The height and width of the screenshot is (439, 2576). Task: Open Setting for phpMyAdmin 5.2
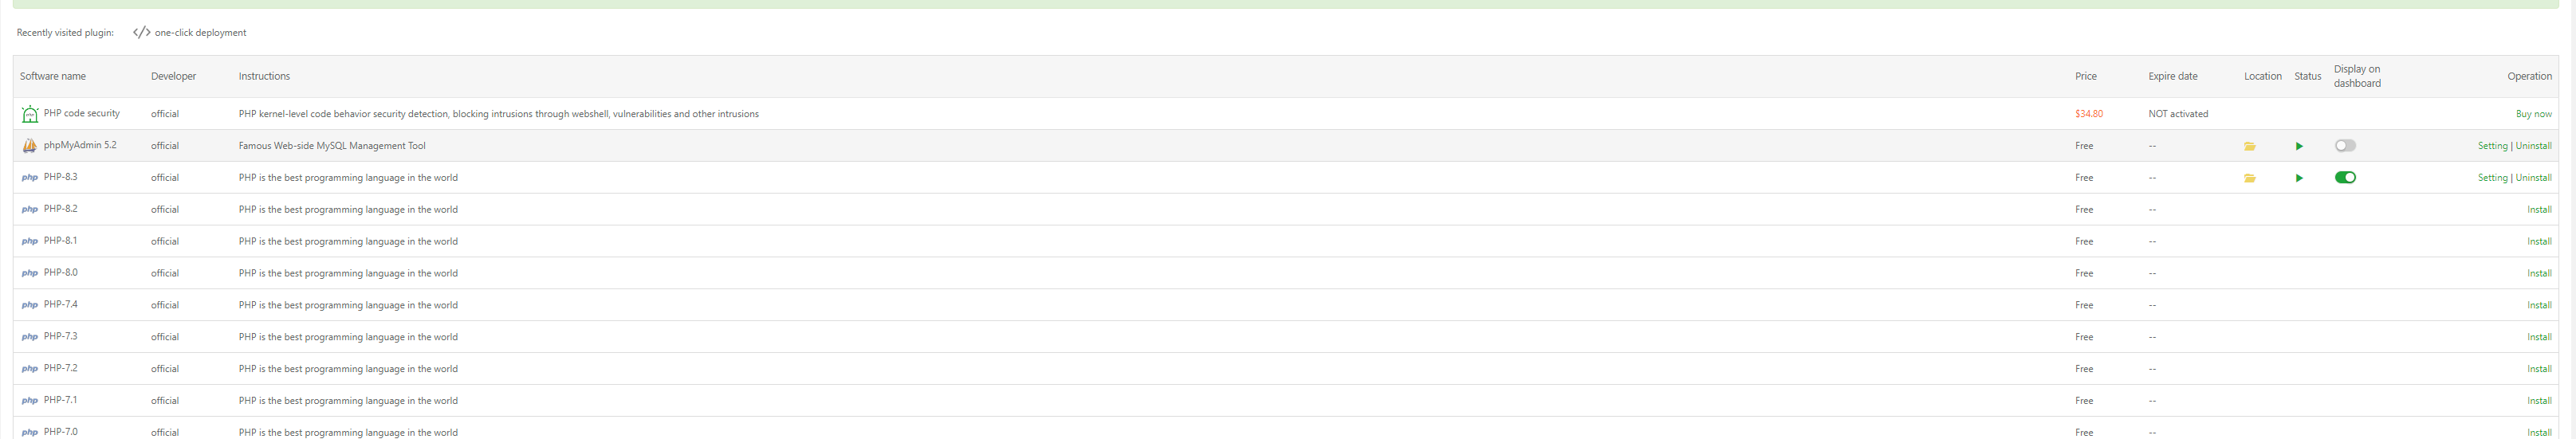pyautogui.click(x=2492, y=146)
